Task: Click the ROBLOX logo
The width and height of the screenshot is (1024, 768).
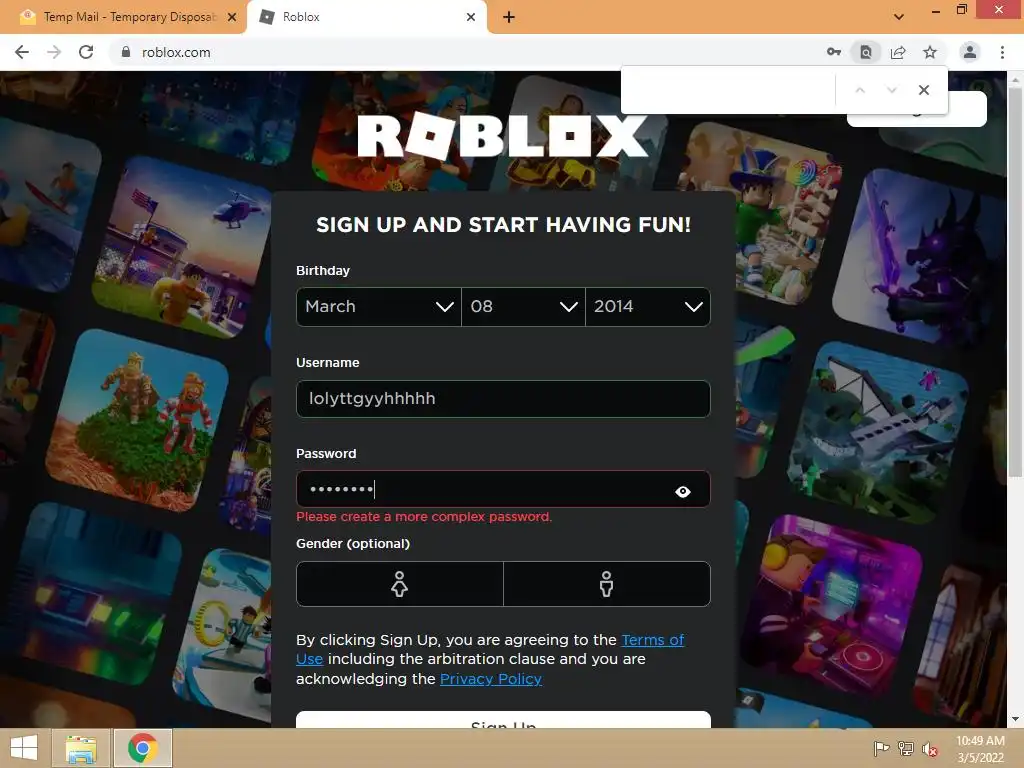Action: click(x=503, y=136)
